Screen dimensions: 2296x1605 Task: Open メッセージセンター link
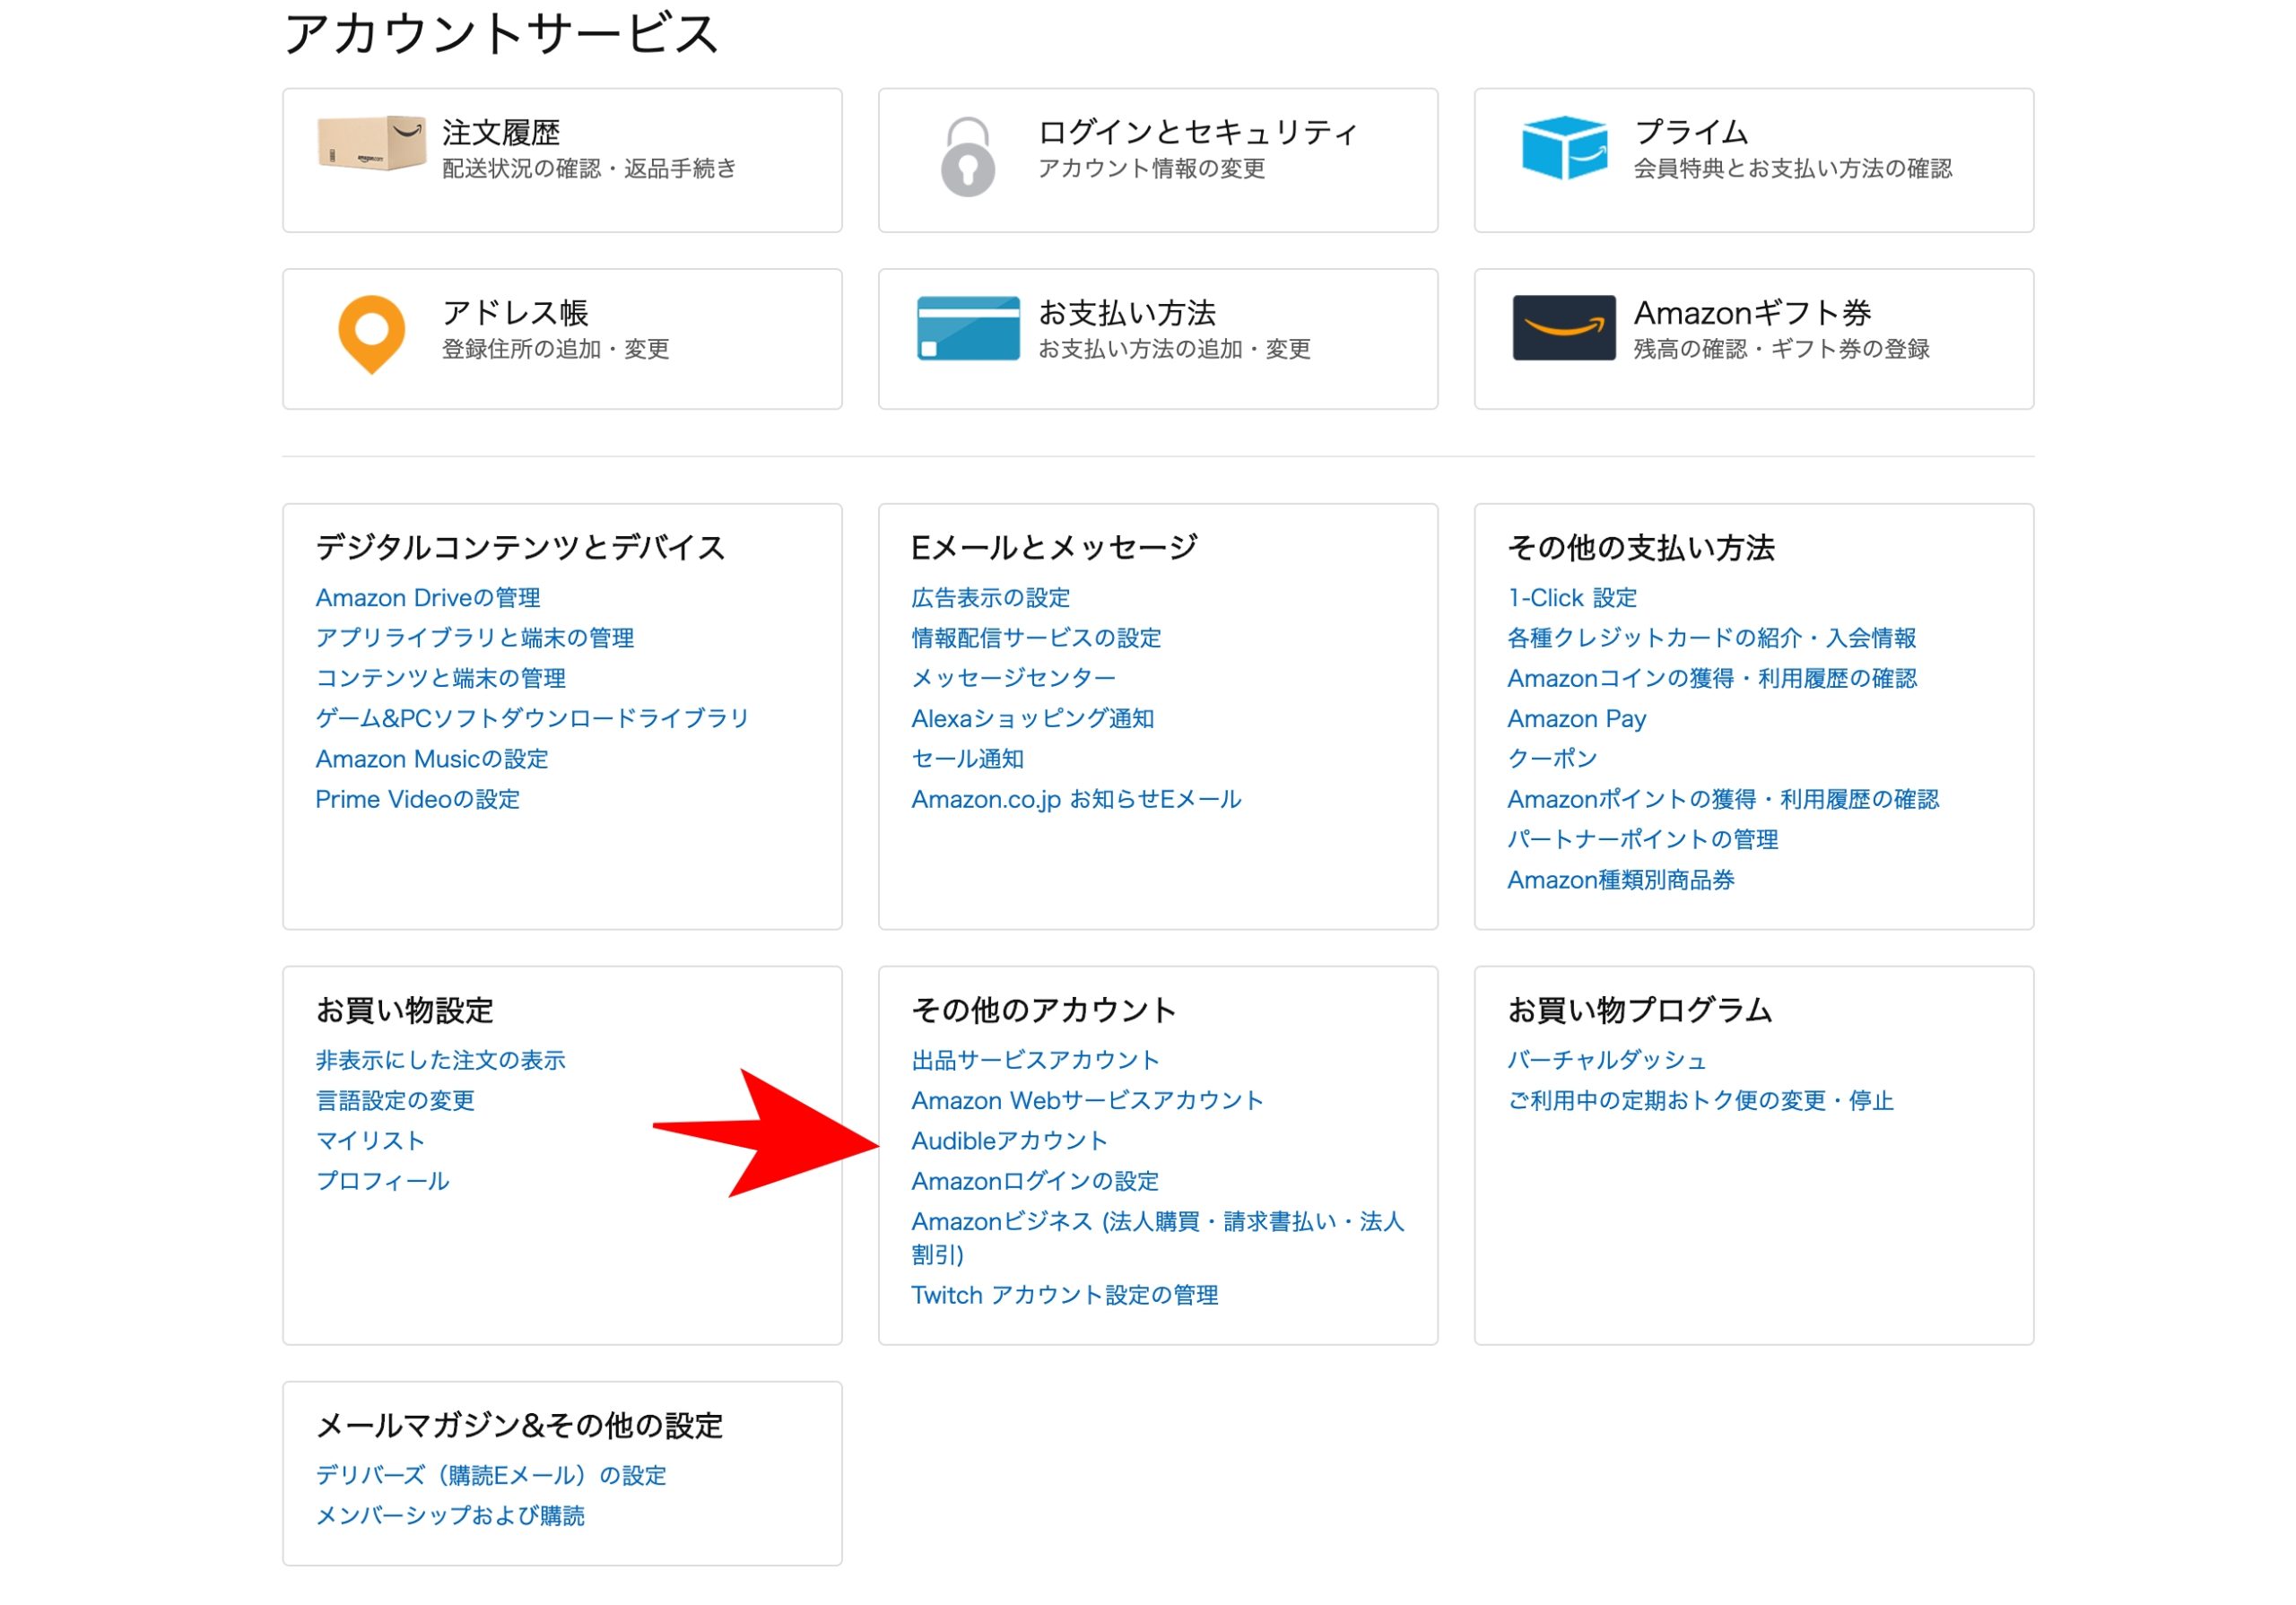pyautogui.click(x=1013, y=678)
